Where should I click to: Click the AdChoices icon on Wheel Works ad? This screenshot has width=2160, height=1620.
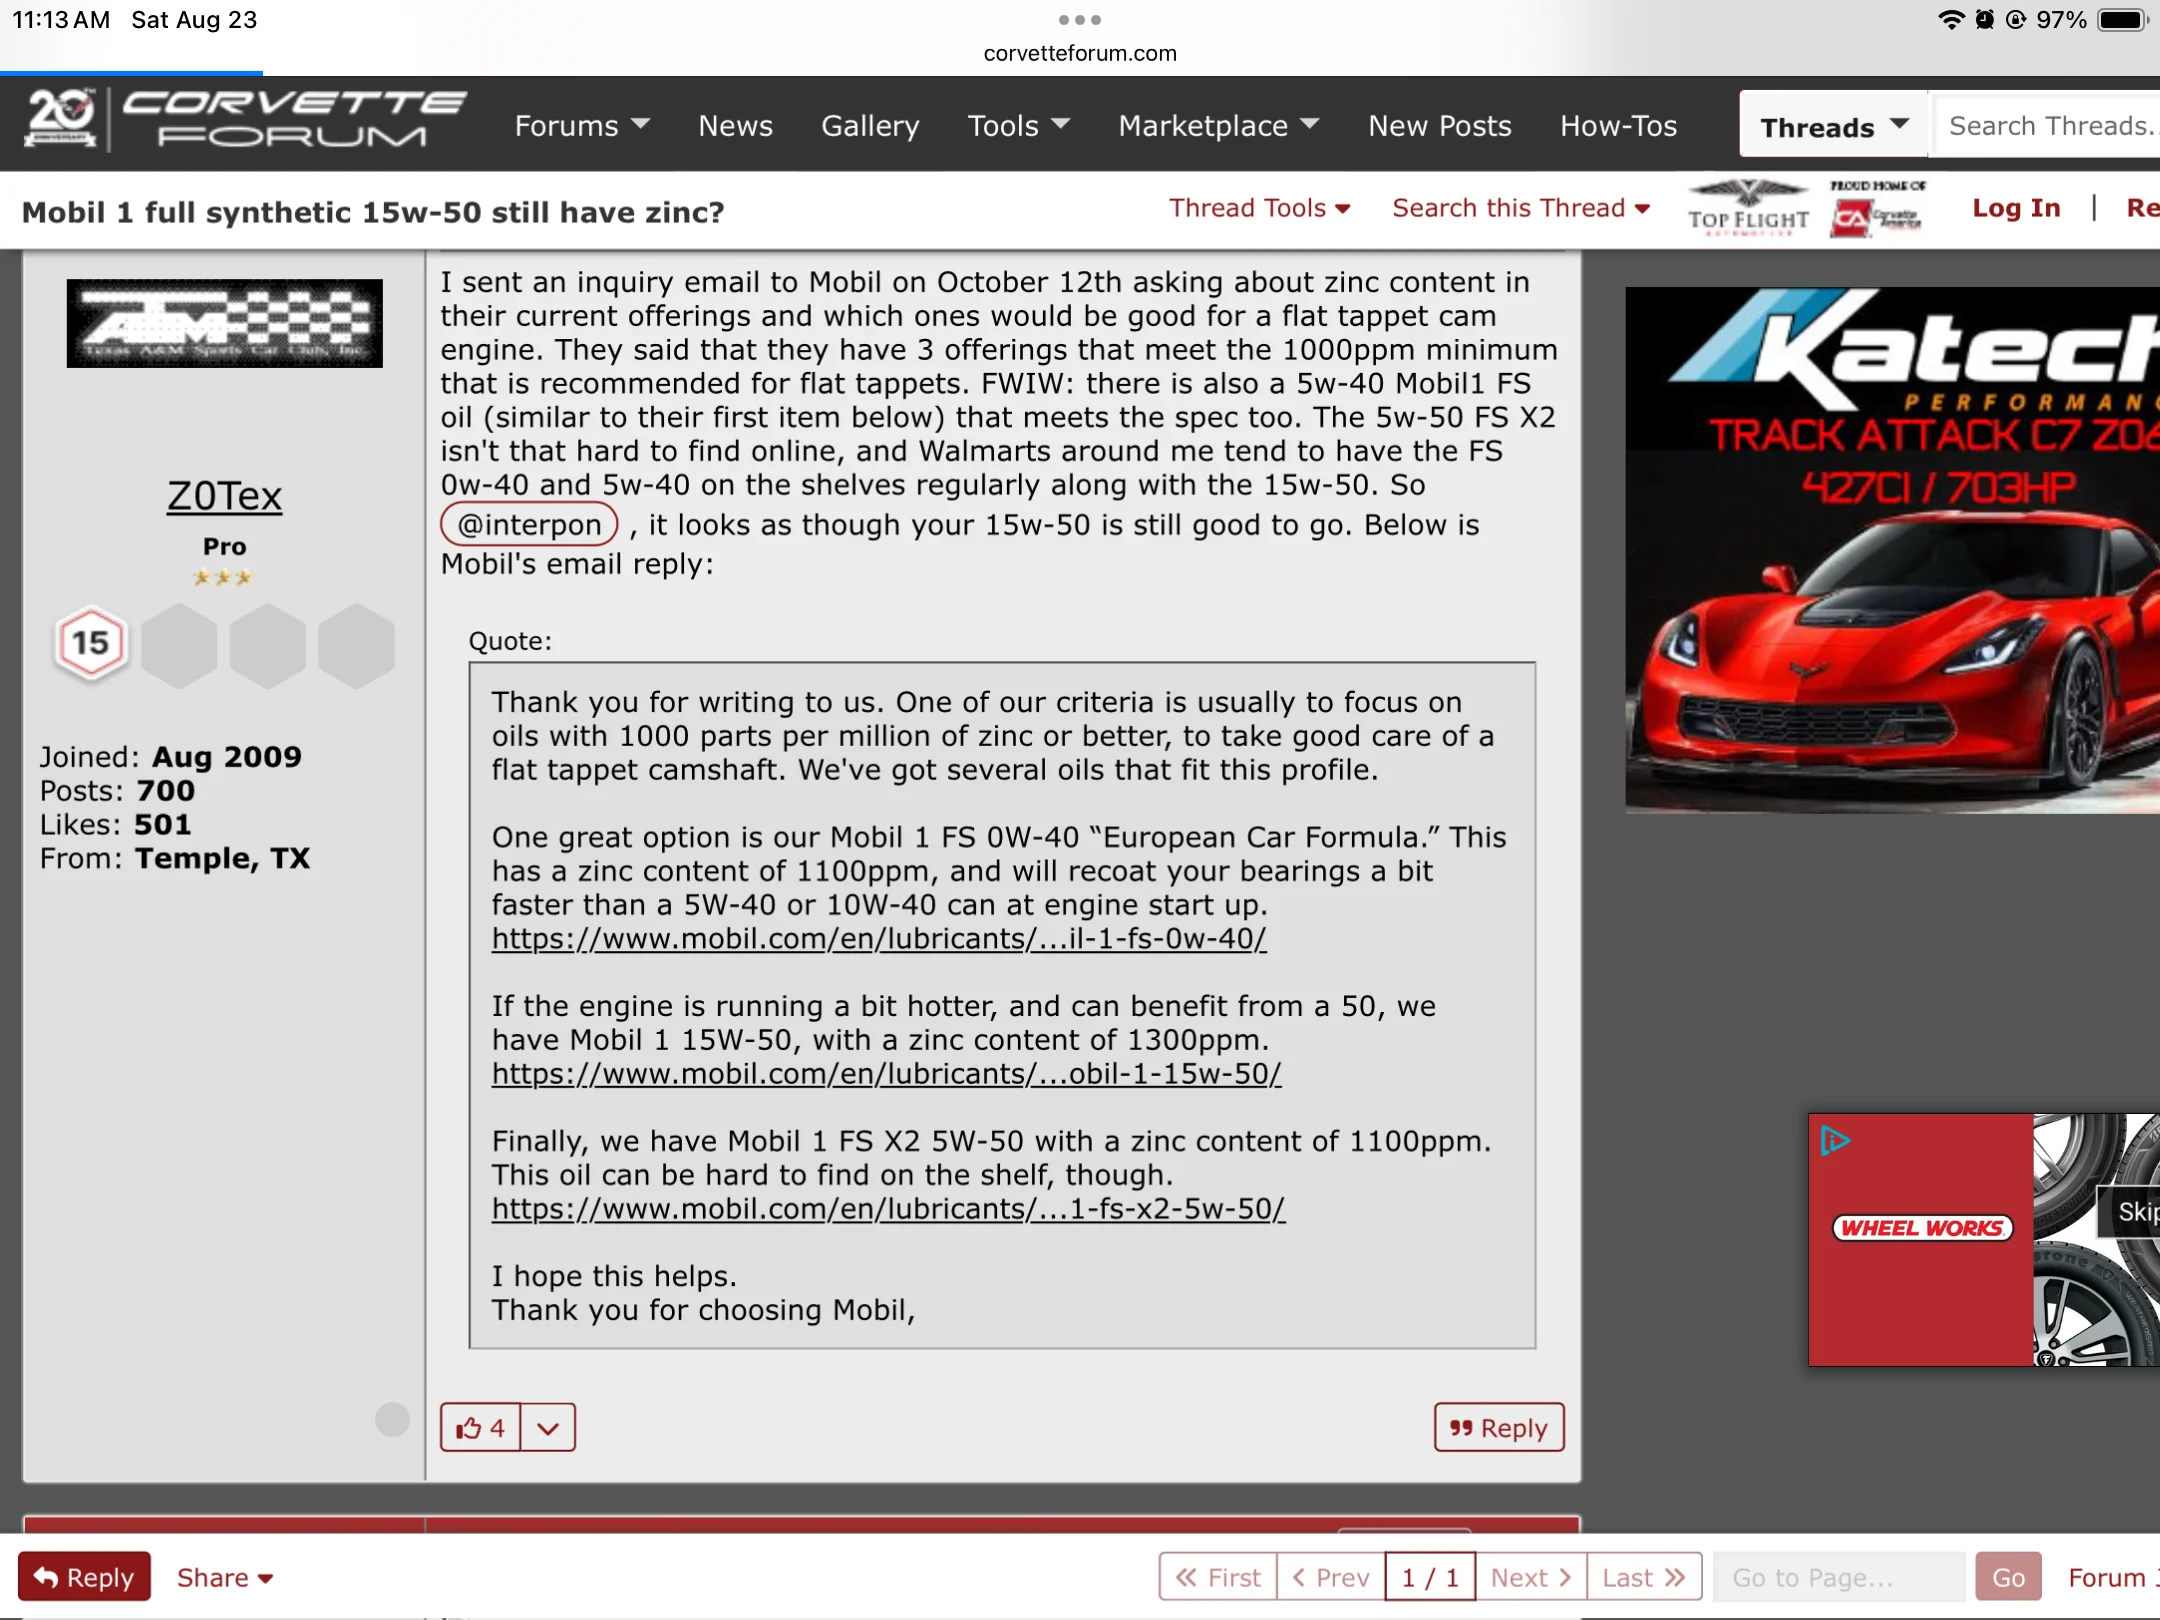tap(1835, 1140)
